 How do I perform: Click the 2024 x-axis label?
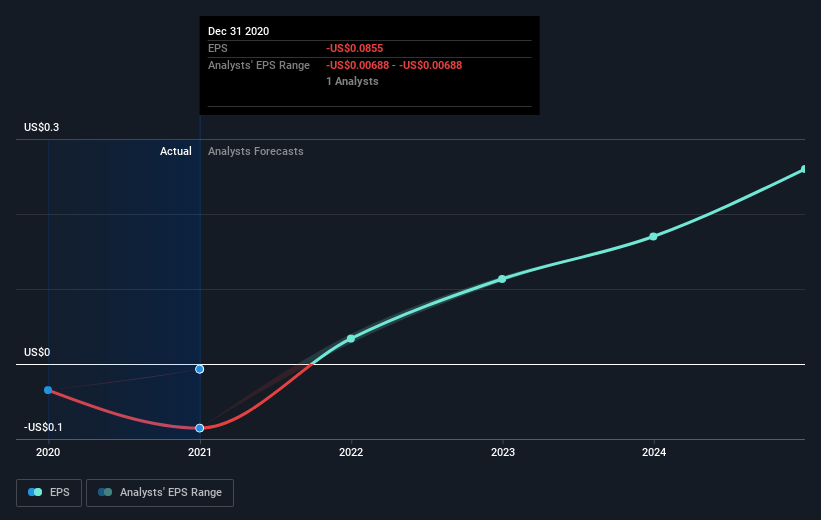654,452
